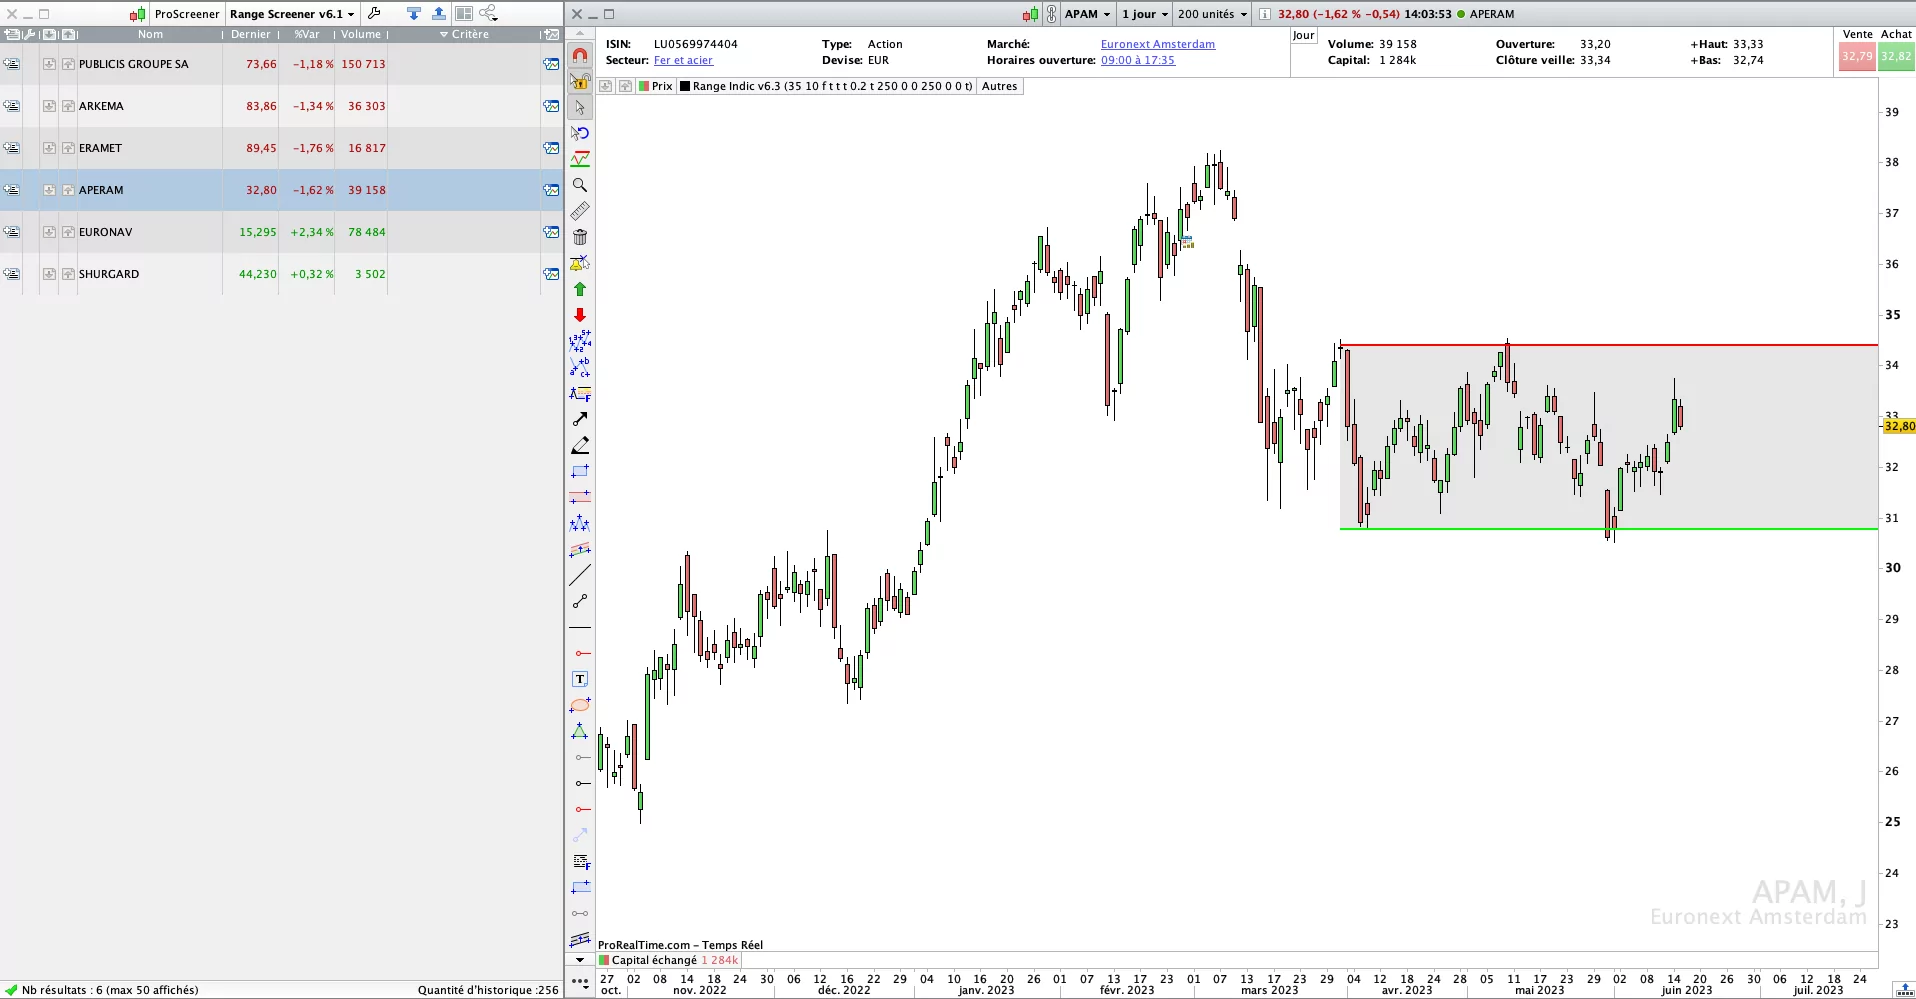The width and height of the screenshot is (1916, 999).
Task: Click the Autres tab
Action: (x=999, y=86)
